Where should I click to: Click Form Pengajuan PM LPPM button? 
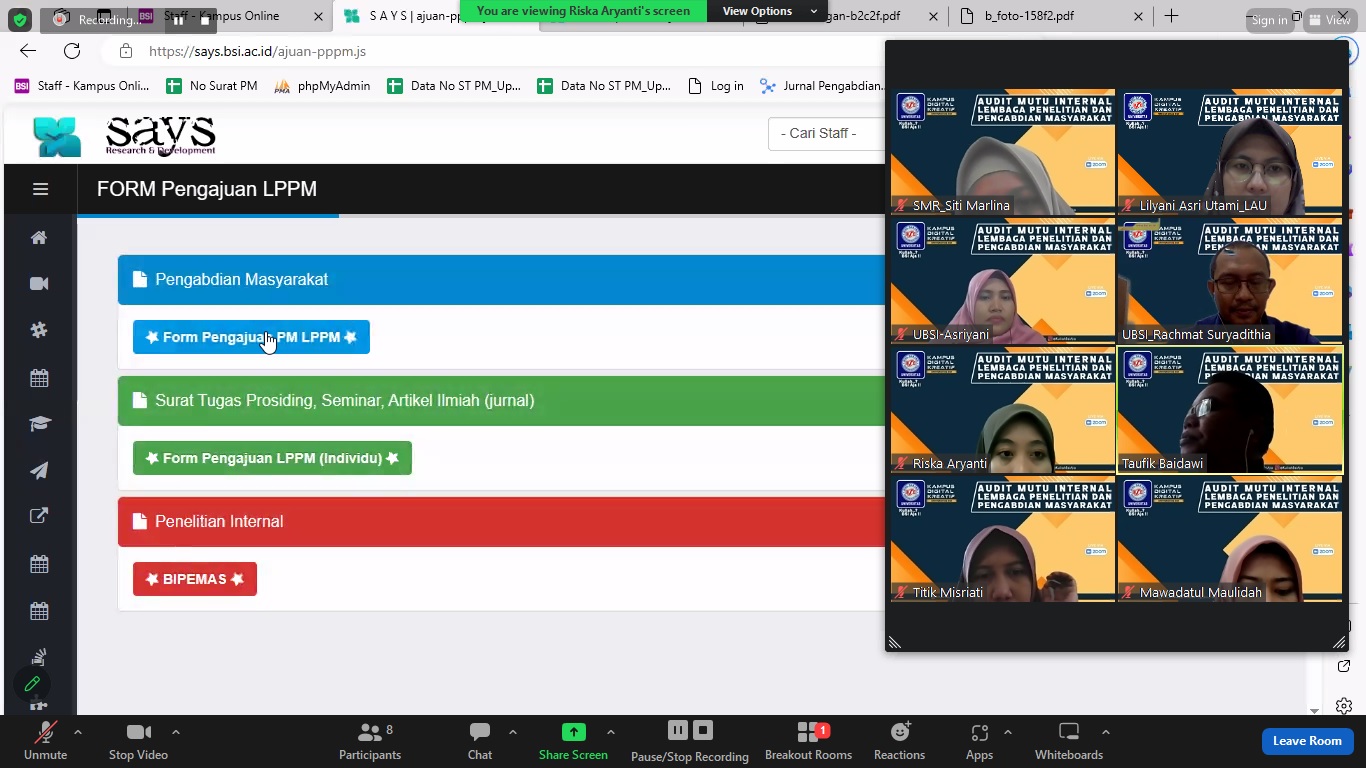pyautogui.click(x=251, y=337)
